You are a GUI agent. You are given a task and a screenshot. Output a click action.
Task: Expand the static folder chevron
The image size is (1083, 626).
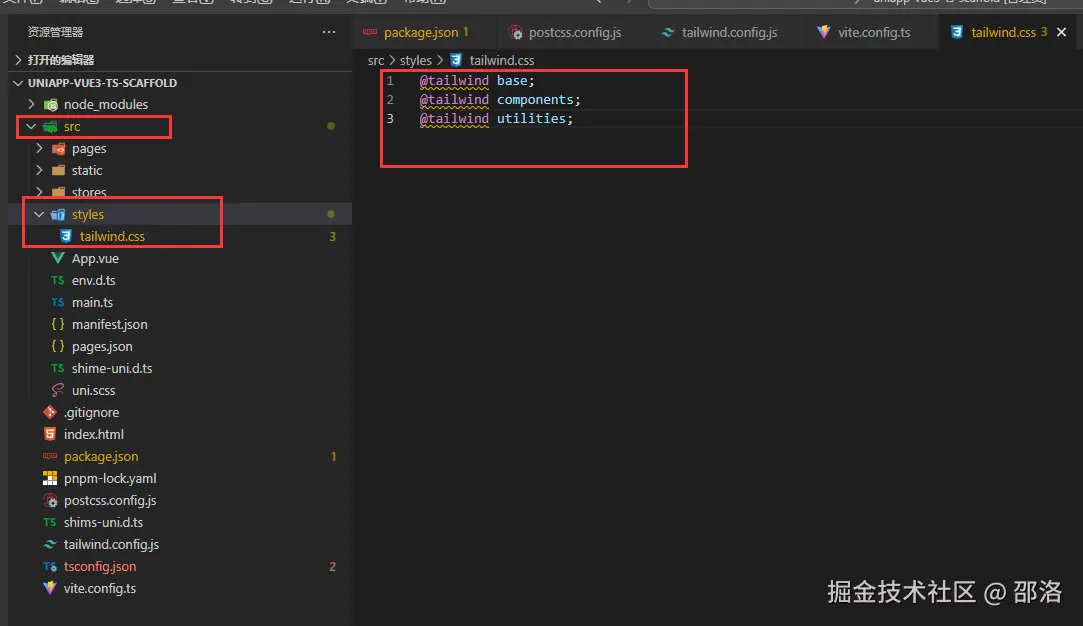click(x=39, y=170)
